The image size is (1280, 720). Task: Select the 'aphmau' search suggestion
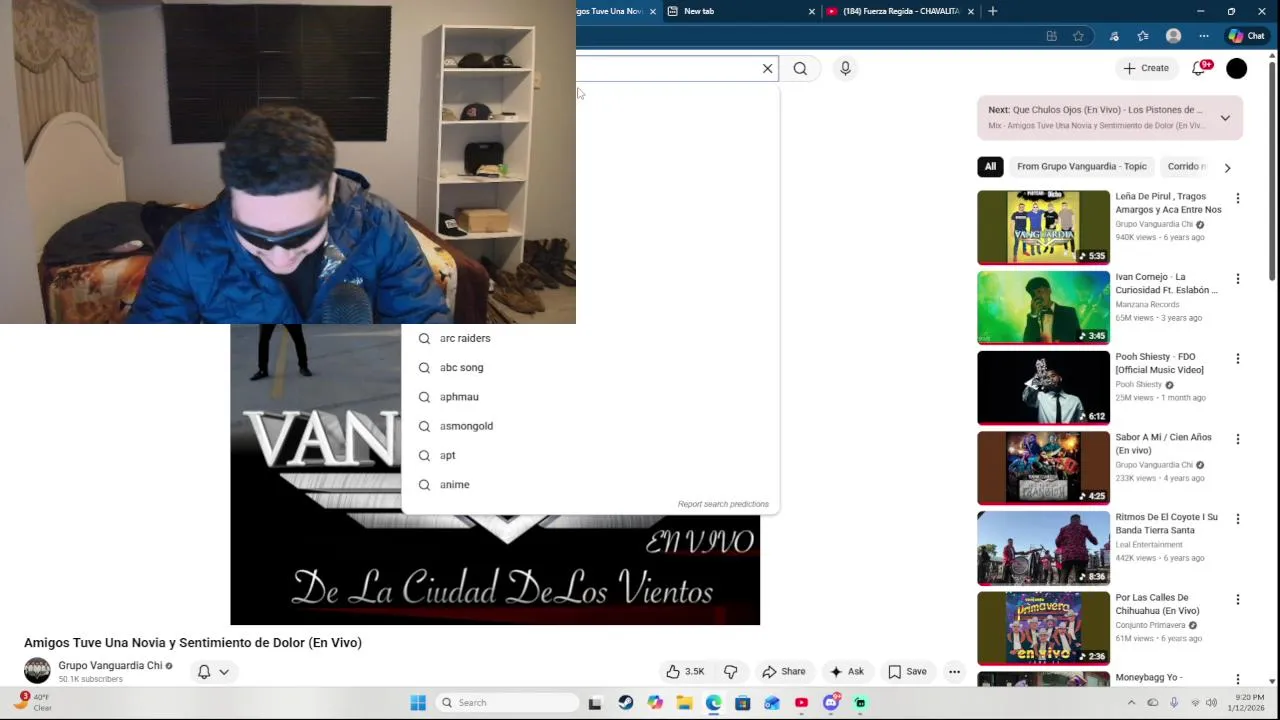click(590, 397)
